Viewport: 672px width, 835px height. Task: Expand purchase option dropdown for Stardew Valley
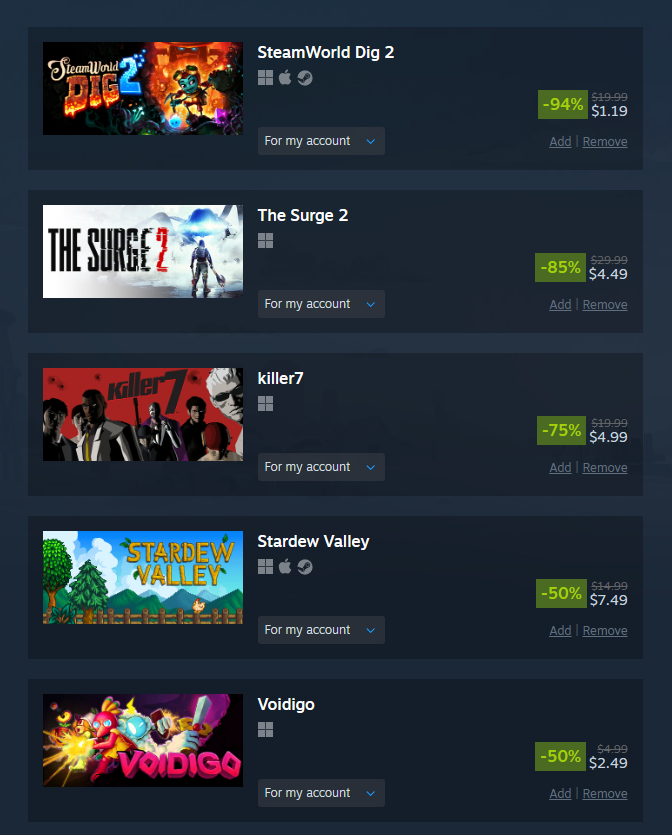coord(321,630)
